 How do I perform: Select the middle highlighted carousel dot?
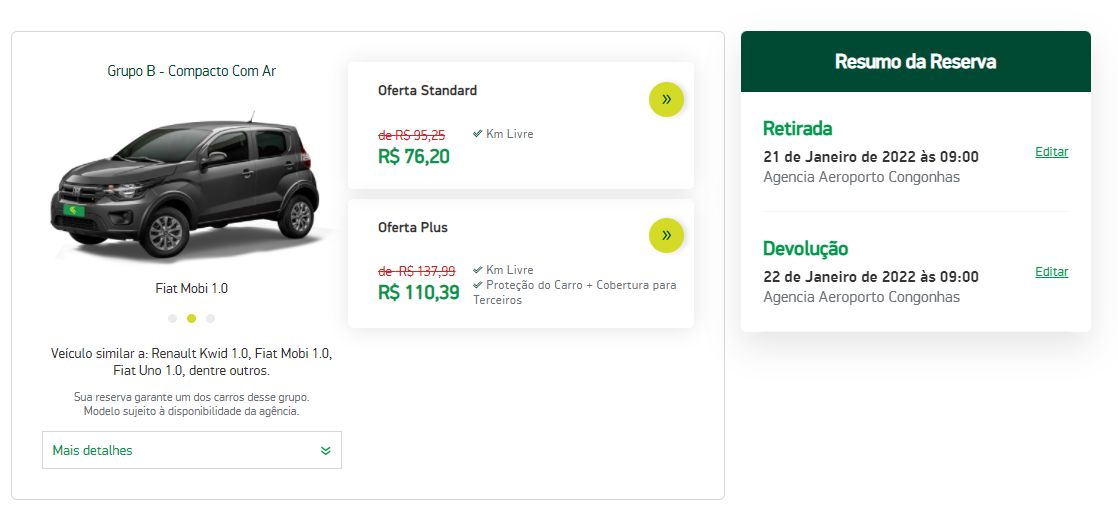pos(191,319)
